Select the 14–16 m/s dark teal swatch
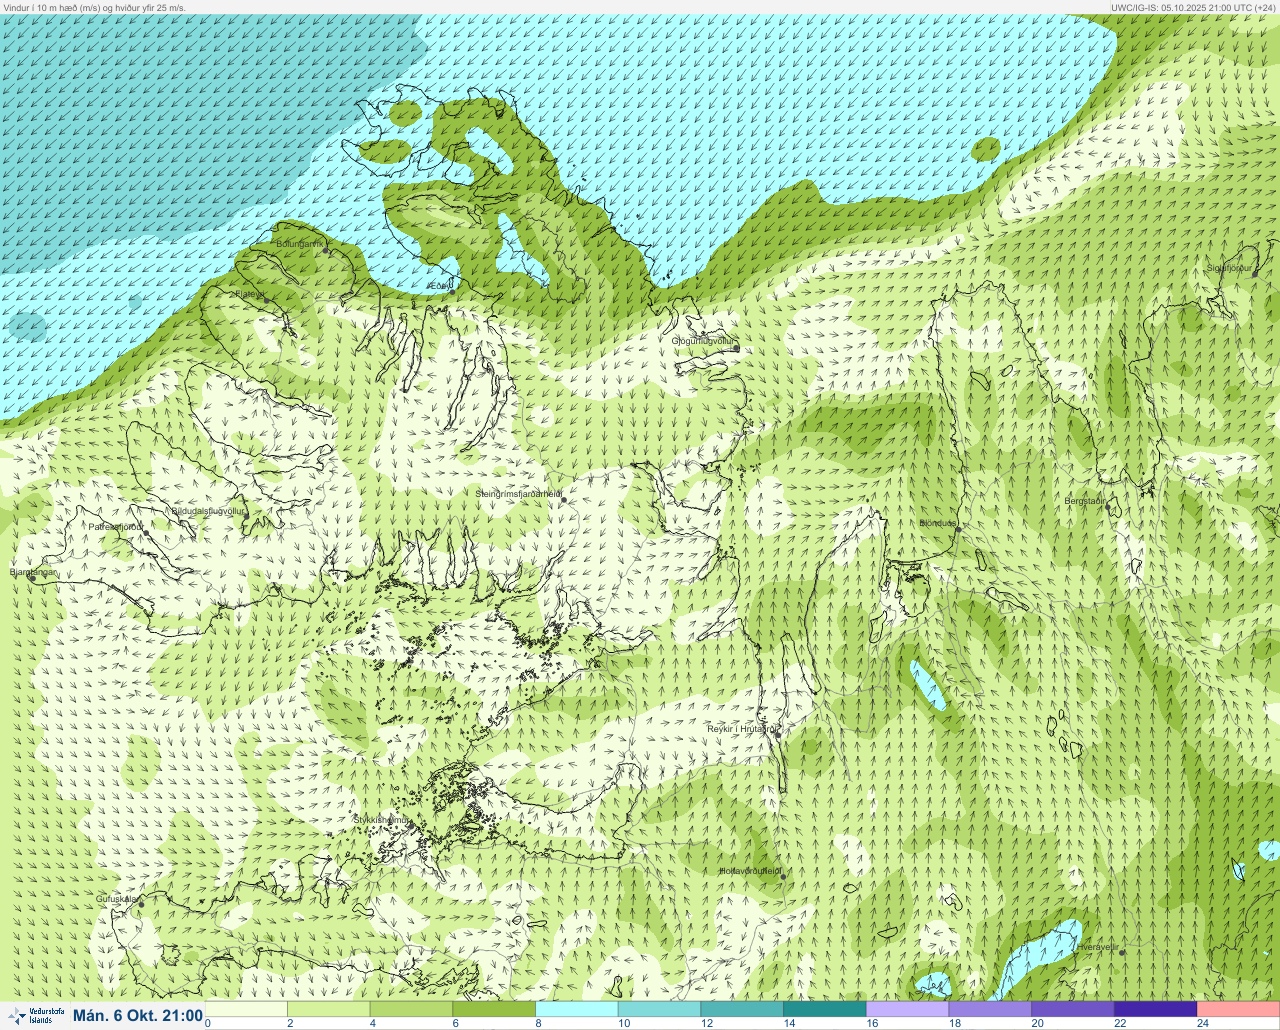 [x=825, y=1009]
